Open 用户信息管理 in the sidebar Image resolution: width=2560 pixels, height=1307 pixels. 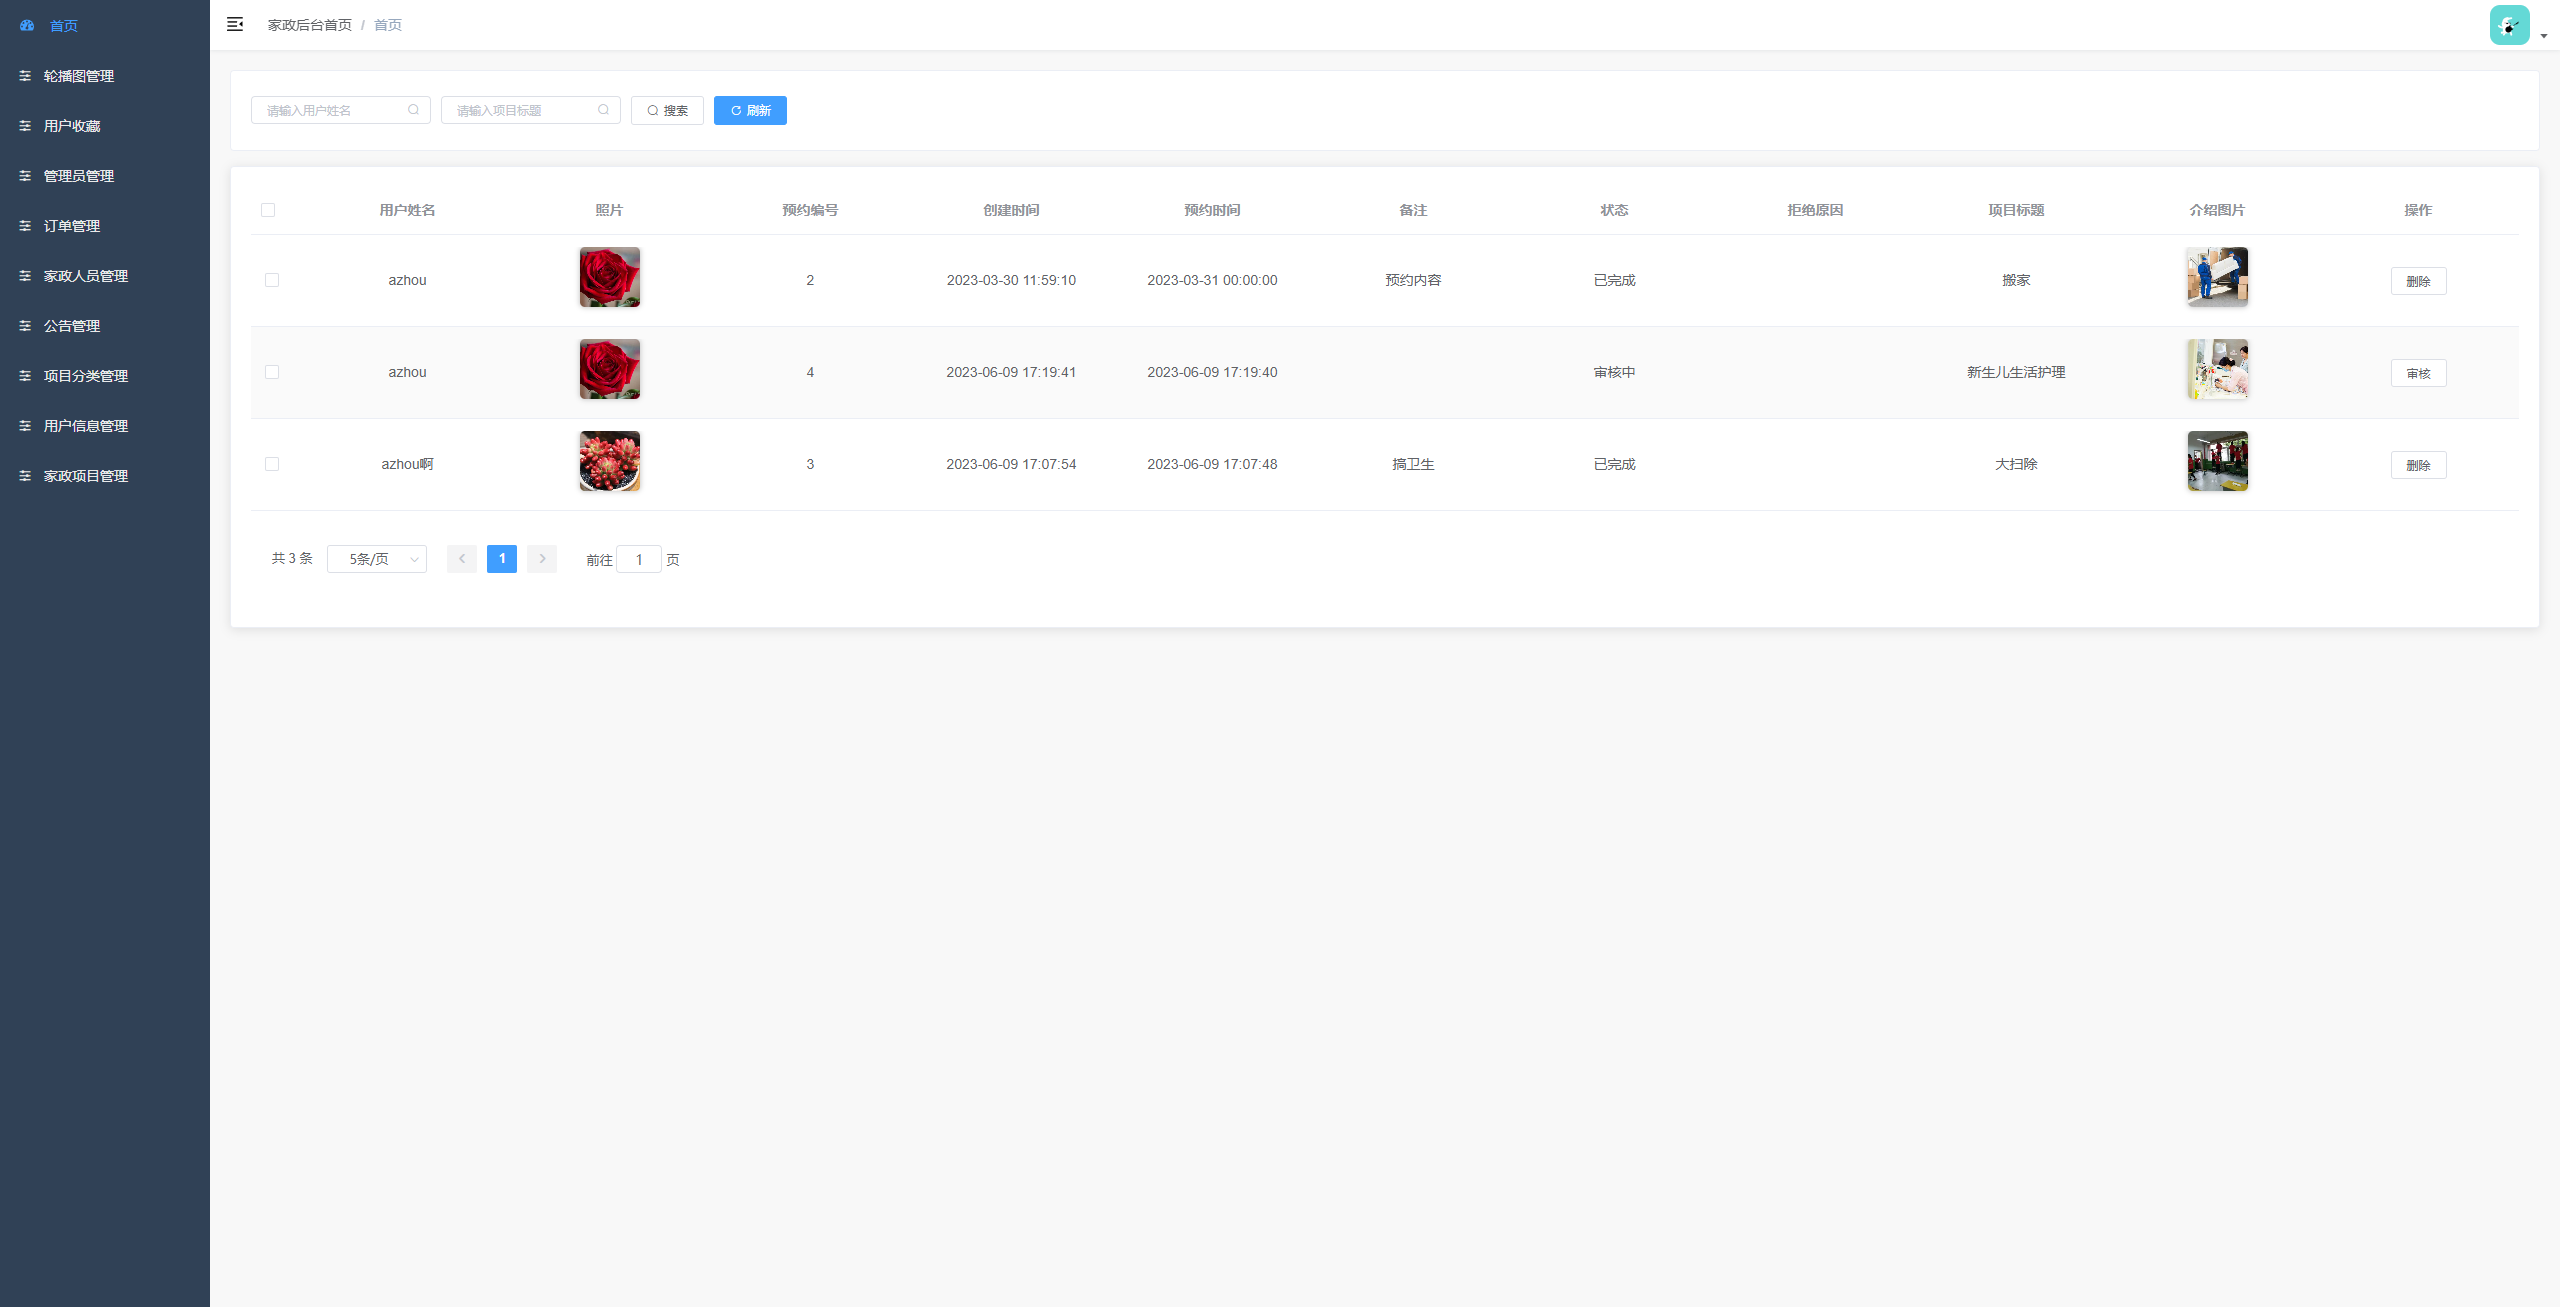(86, 426)
